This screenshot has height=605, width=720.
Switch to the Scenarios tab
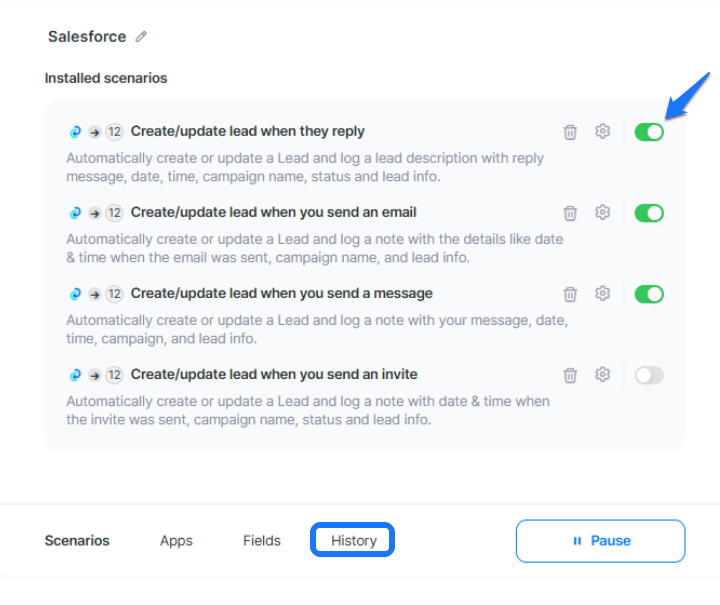click(77, 541)
